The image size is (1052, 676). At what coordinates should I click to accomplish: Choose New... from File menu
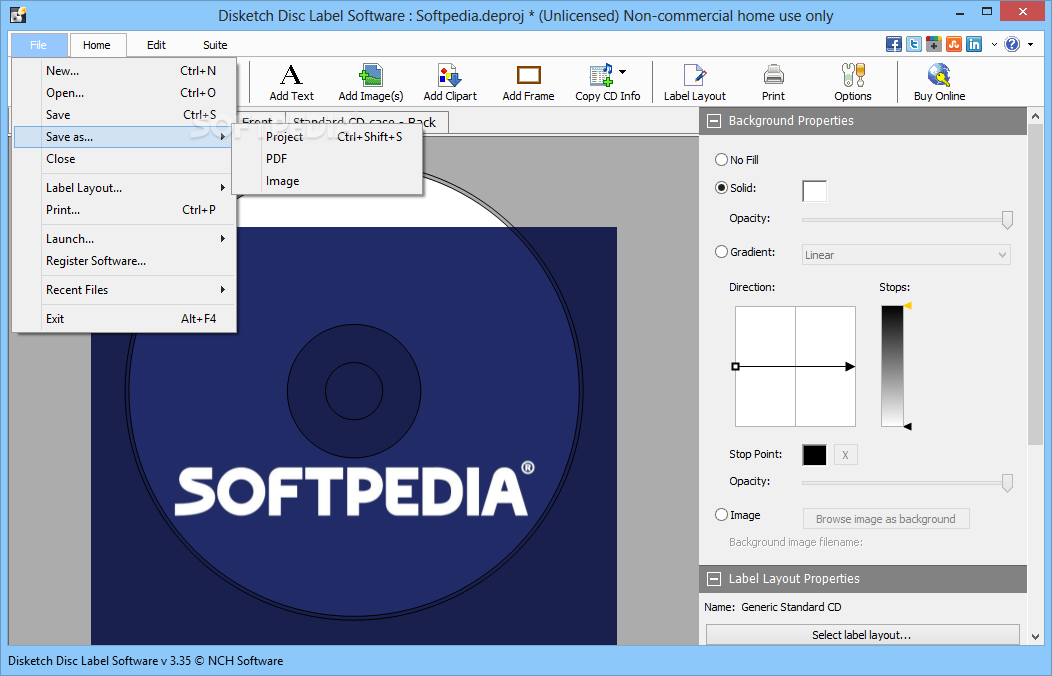coord(125,70)
